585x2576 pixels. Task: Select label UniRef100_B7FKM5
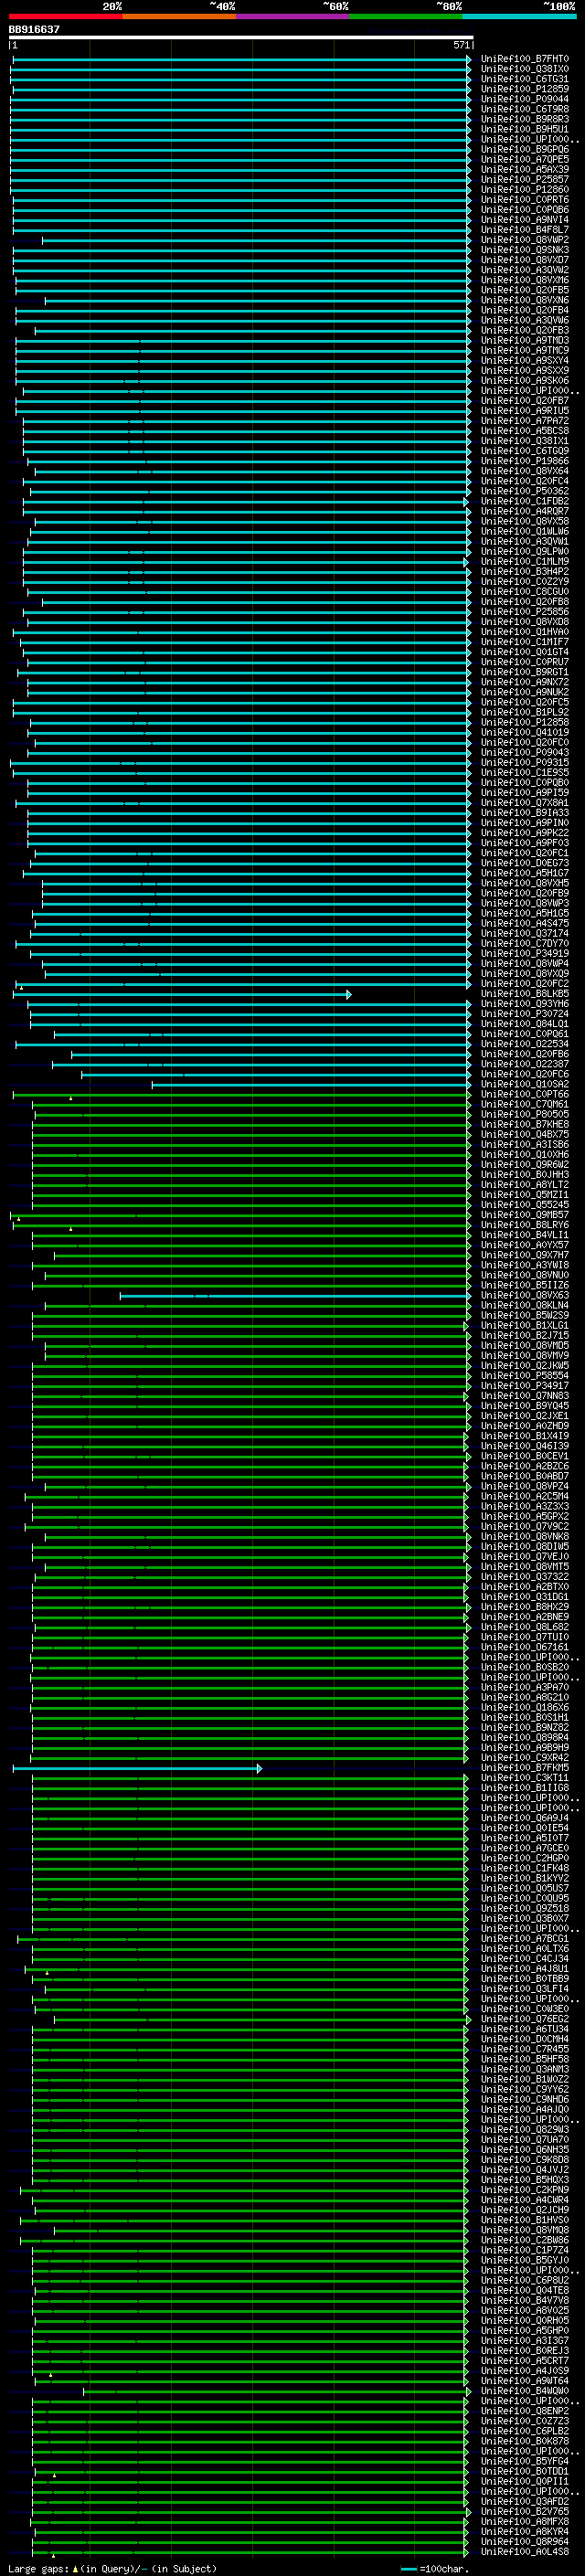click(x=524, y=1768)
